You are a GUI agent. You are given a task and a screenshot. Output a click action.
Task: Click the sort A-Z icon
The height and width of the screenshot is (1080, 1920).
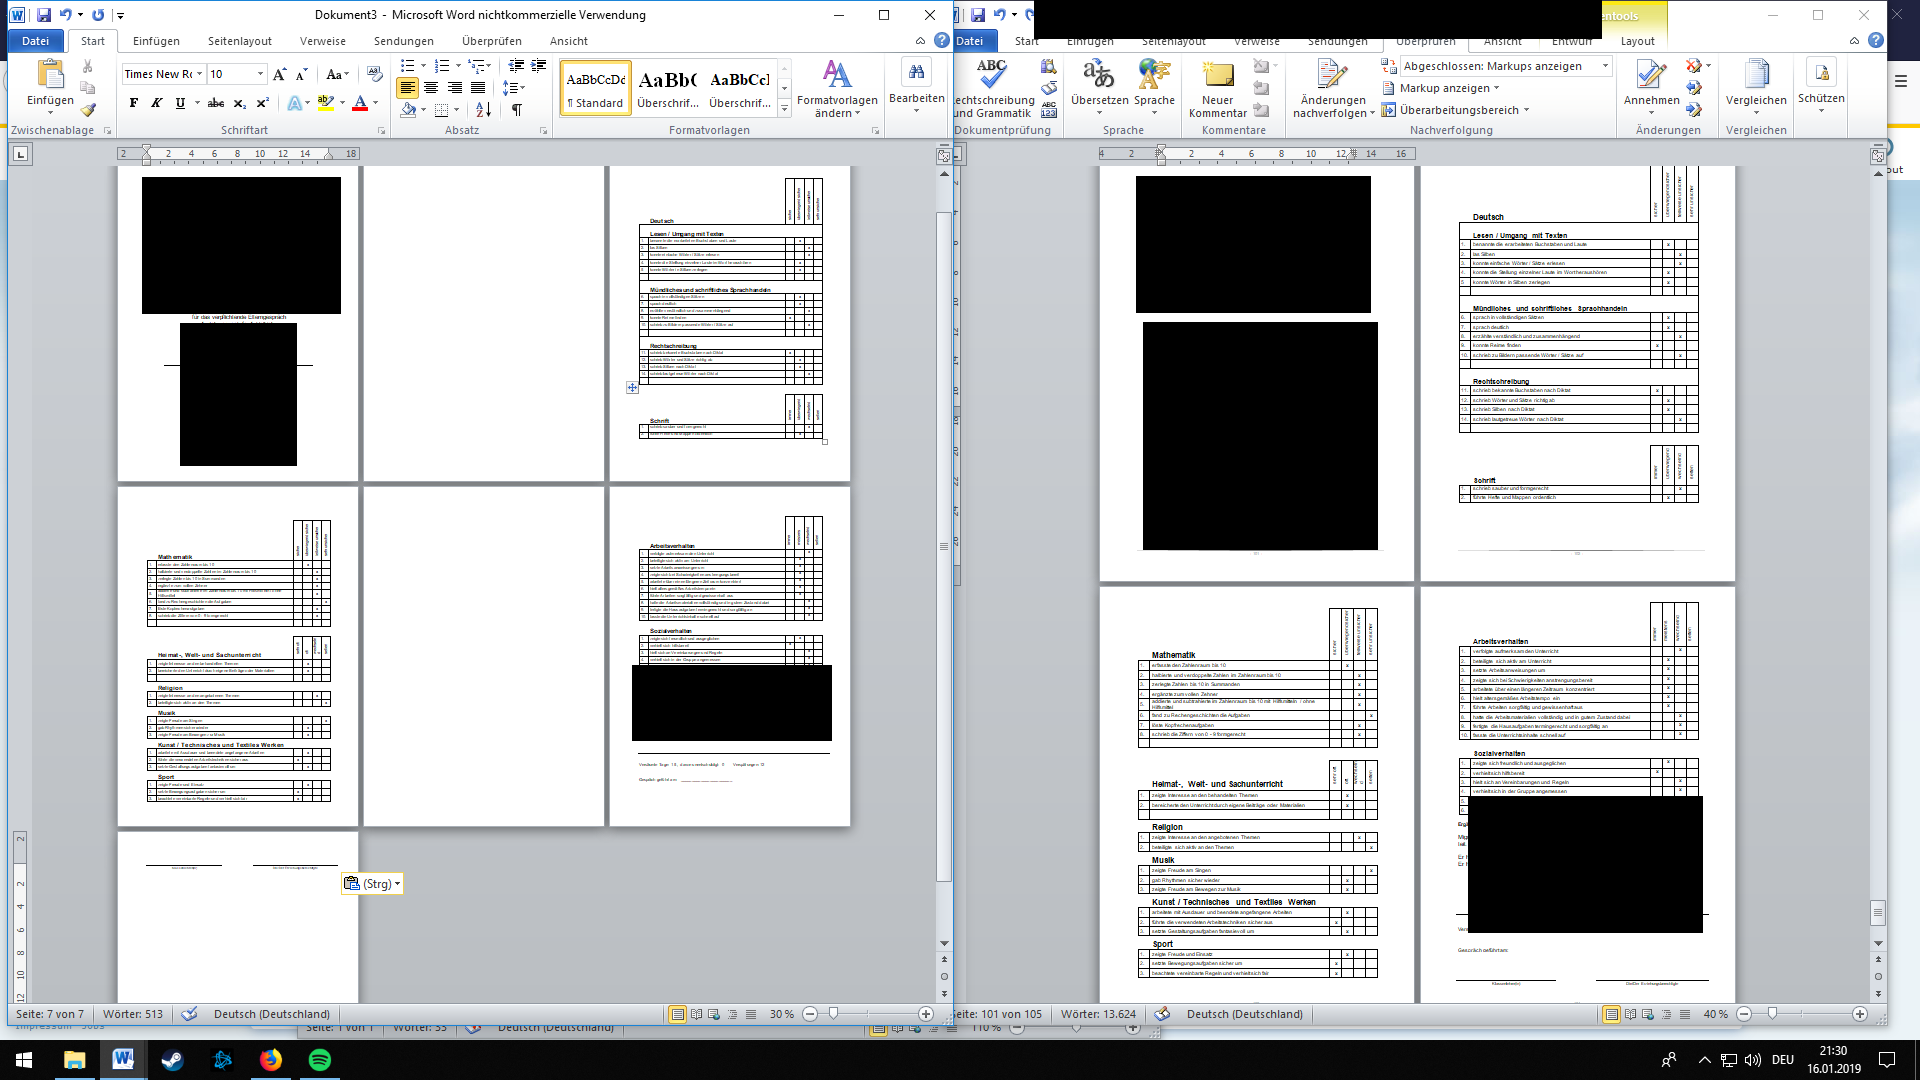[484, 110]
